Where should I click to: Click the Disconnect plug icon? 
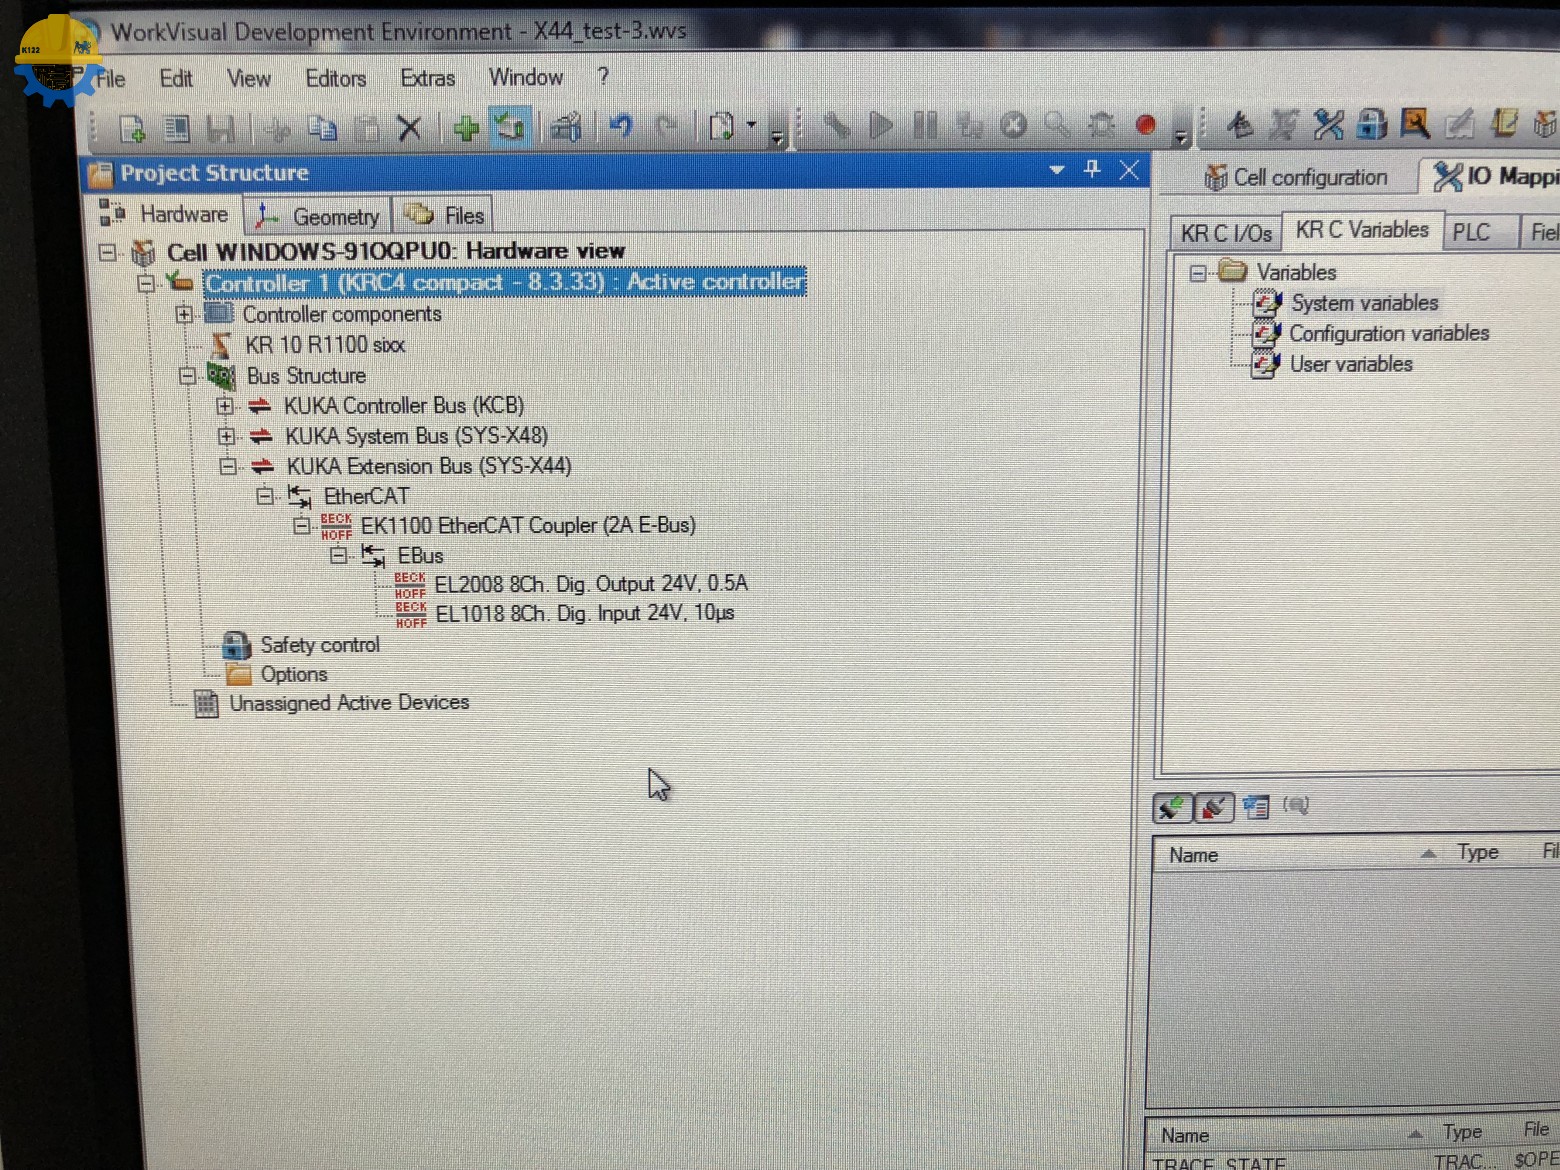(x=1214, y=807)
